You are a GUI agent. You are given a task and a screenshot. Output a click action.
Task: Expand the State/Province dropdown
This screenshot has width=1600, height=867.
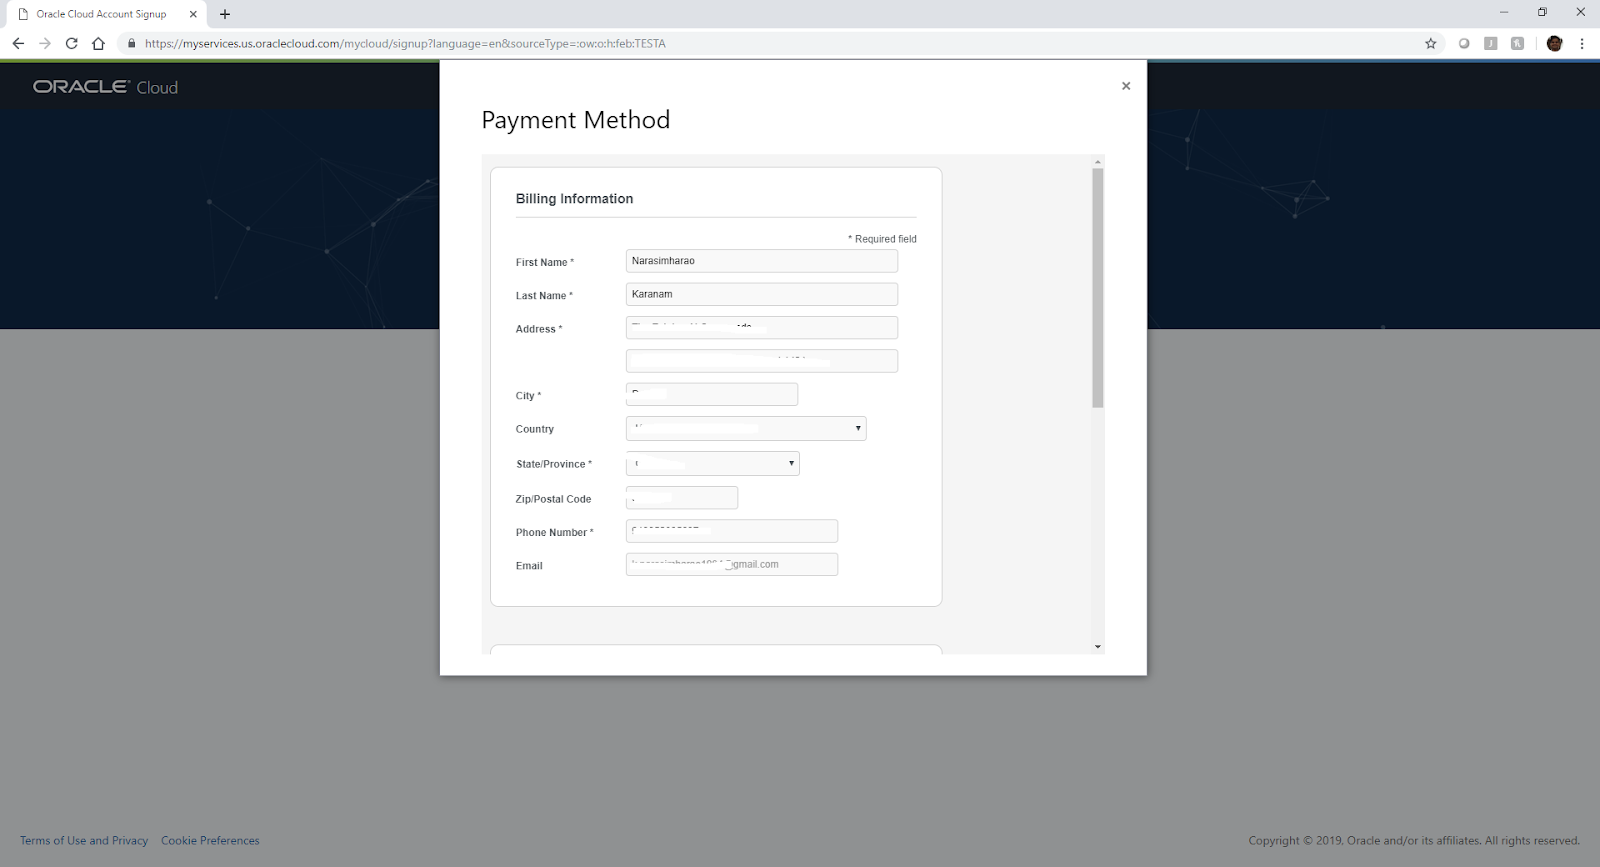(x=712, y=463)
